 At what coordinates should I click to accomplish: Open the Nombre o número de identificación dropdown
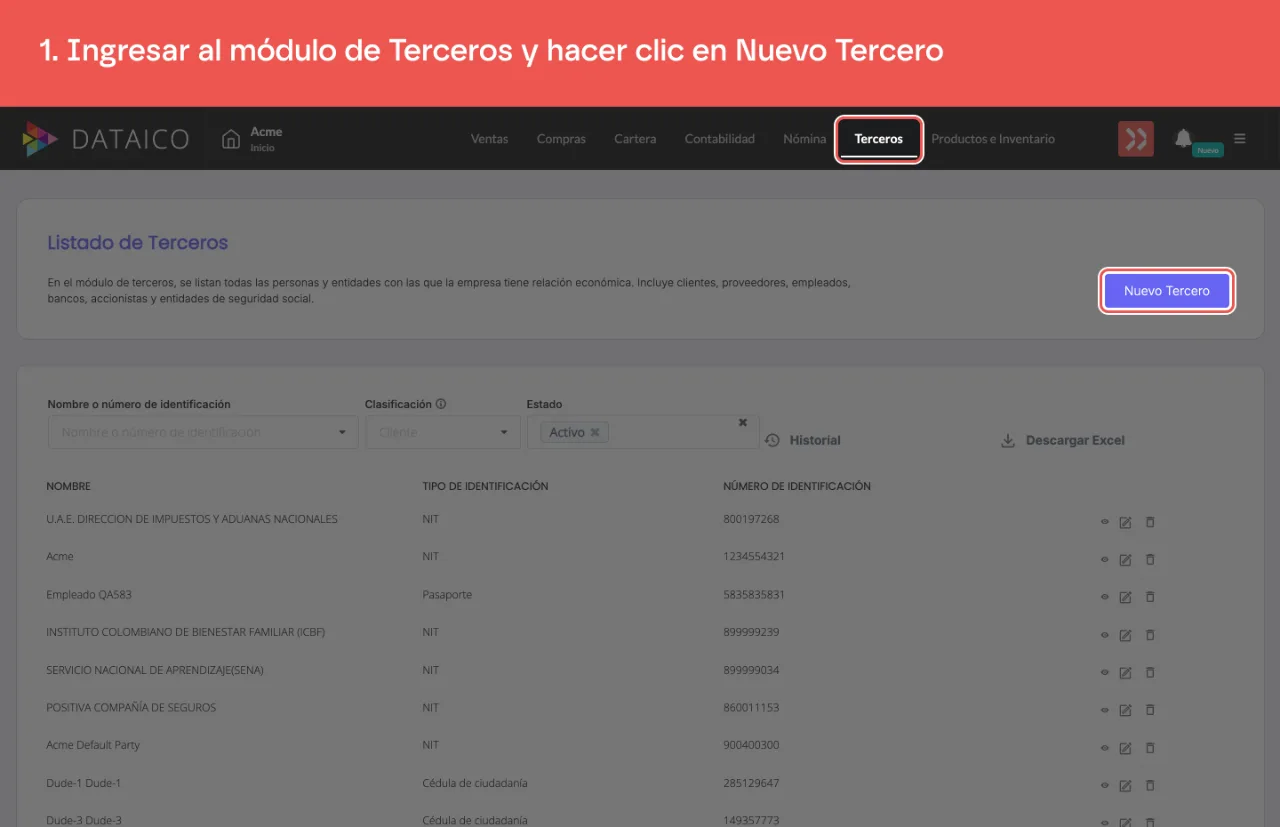point(203,432)
